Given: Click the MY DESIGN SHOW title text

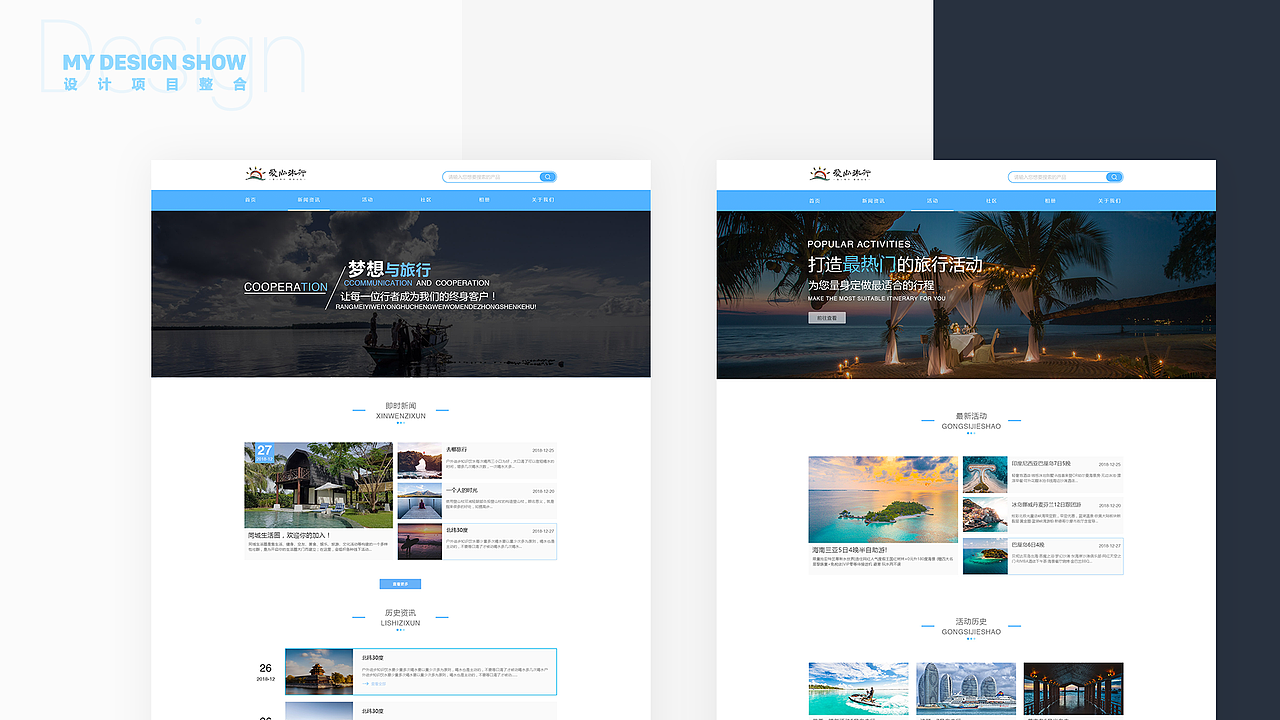Looking at the screenshot, I should (x=154, y=62).
